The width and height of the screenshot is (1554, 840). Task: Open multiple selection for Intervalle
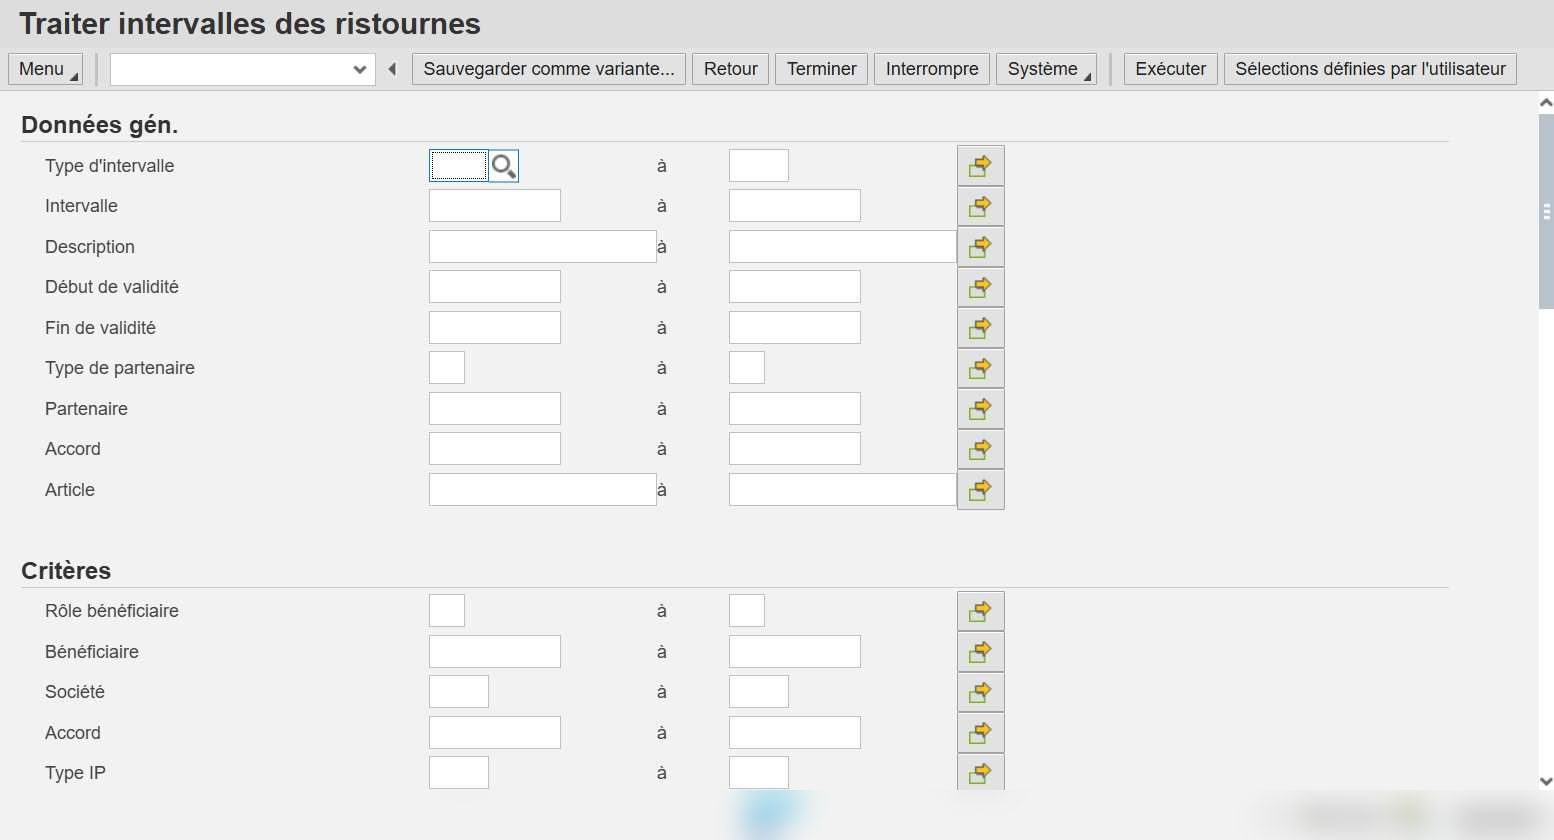tap(980, 206)
